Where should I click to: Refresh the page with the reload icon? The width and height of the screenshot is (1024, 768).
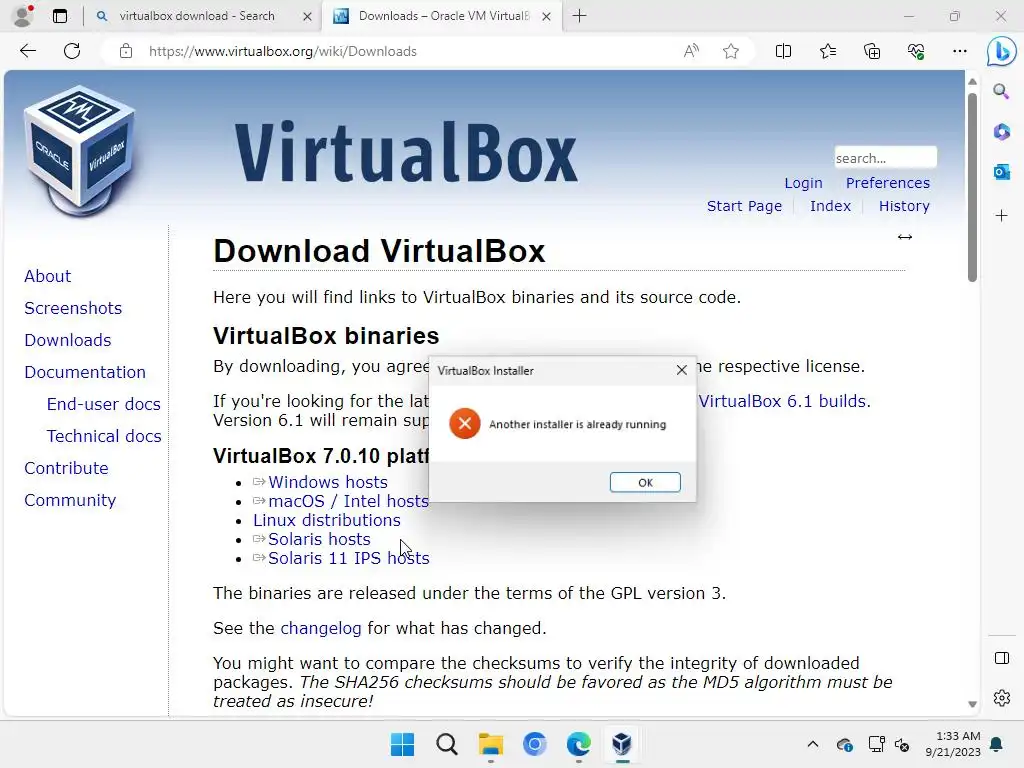coord(72,51)
